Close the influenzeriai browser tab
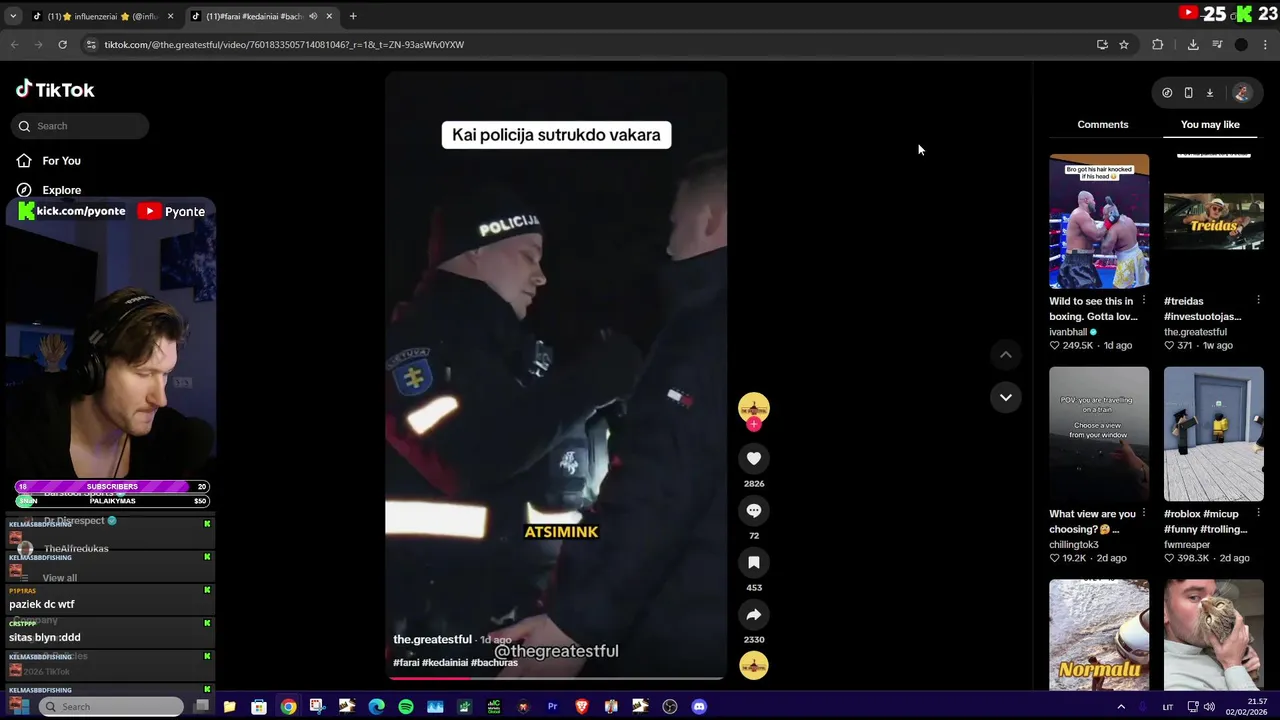Screen dimensions: 1280x720 [x=170, y=16]
